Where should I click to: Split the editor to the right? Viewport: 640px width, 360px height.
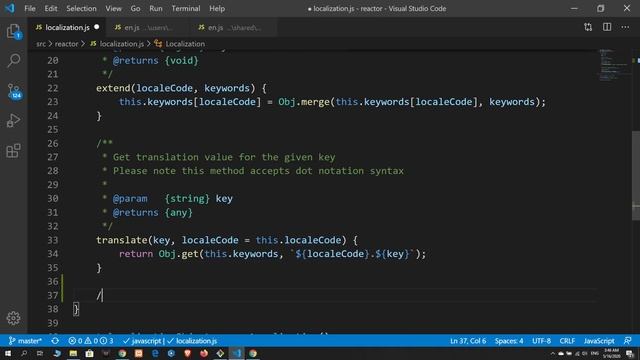click(607, 27)
